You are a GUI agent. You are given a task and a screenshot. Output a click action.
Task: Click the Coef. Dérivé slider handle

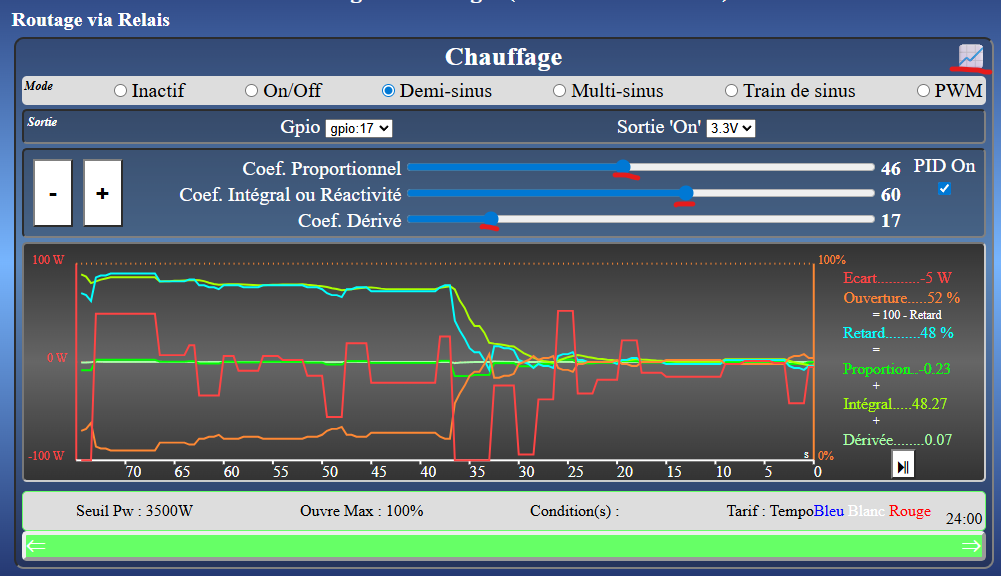tap(490, 219)
